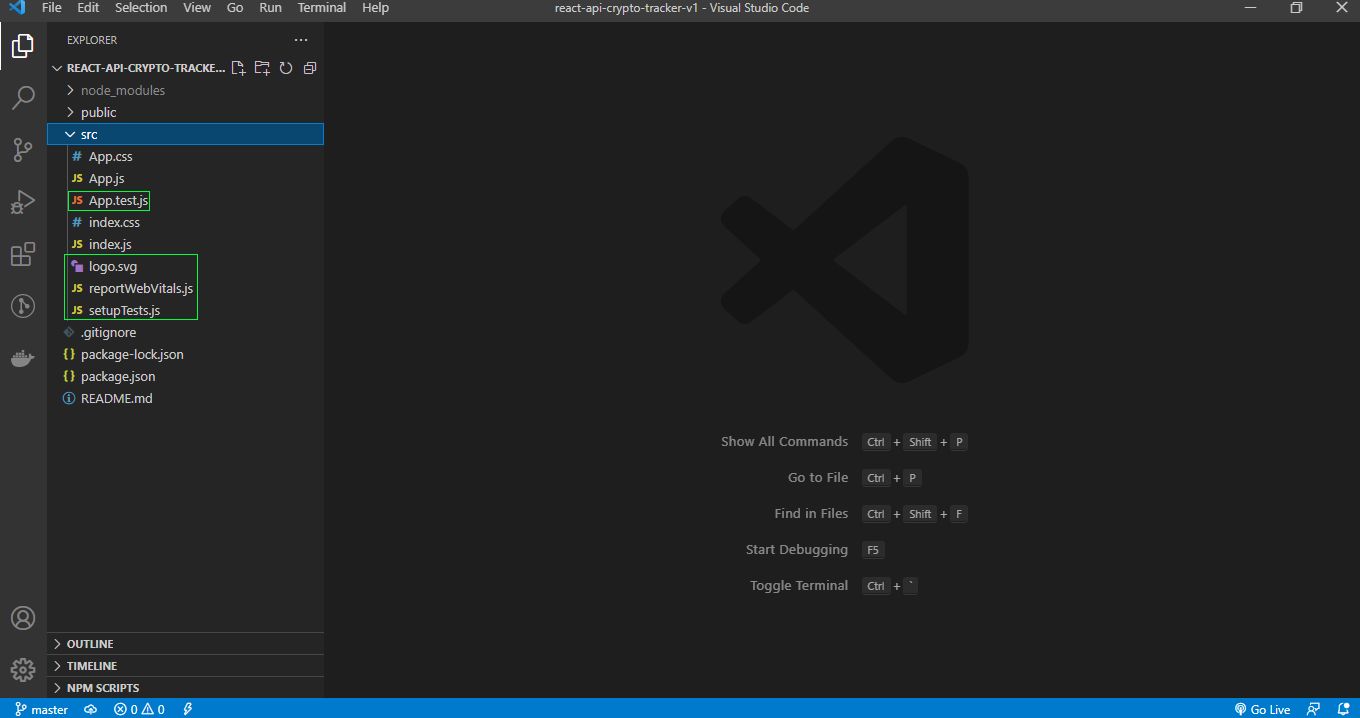Open the Extensions view
The image size is (1360, 718).
[22, 254]
